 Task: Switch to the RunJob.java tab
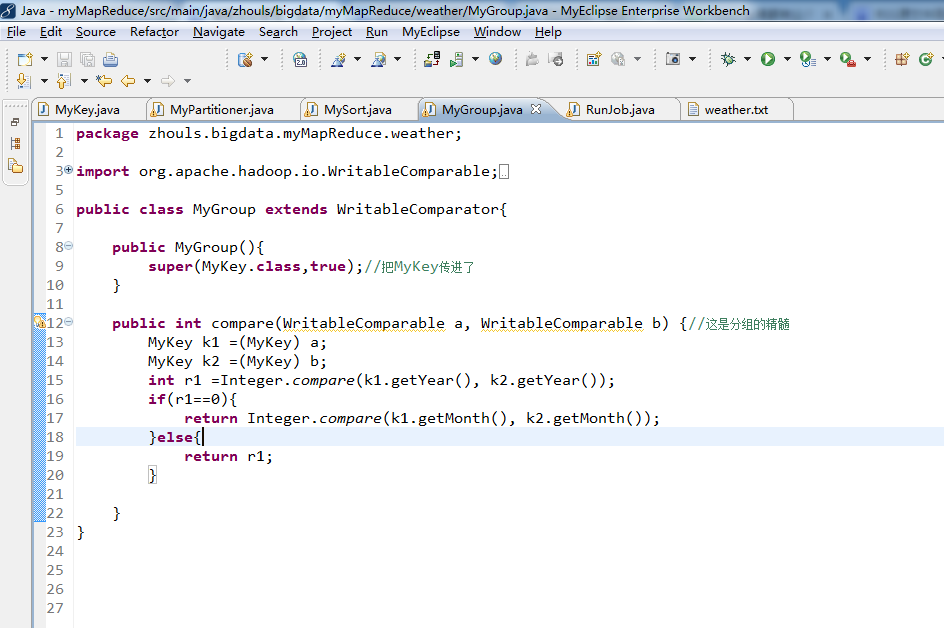coord(620,110)
